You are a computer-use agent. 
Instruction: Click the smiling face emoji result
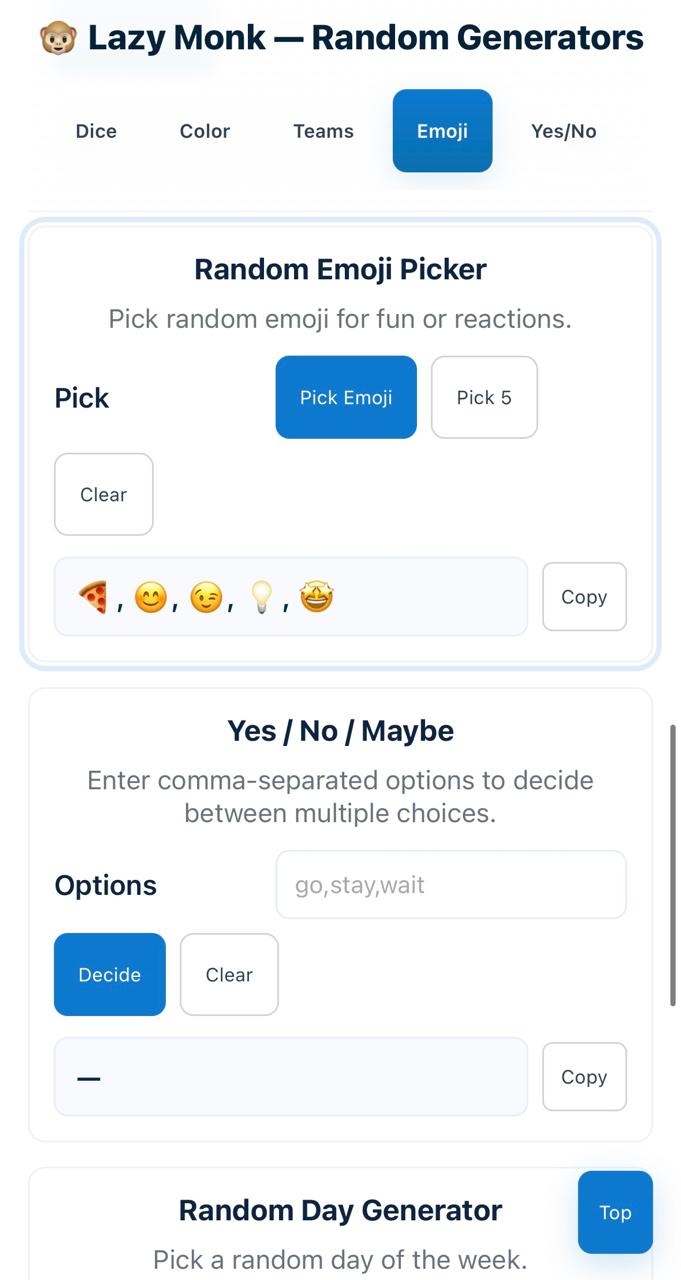[150, 598]
